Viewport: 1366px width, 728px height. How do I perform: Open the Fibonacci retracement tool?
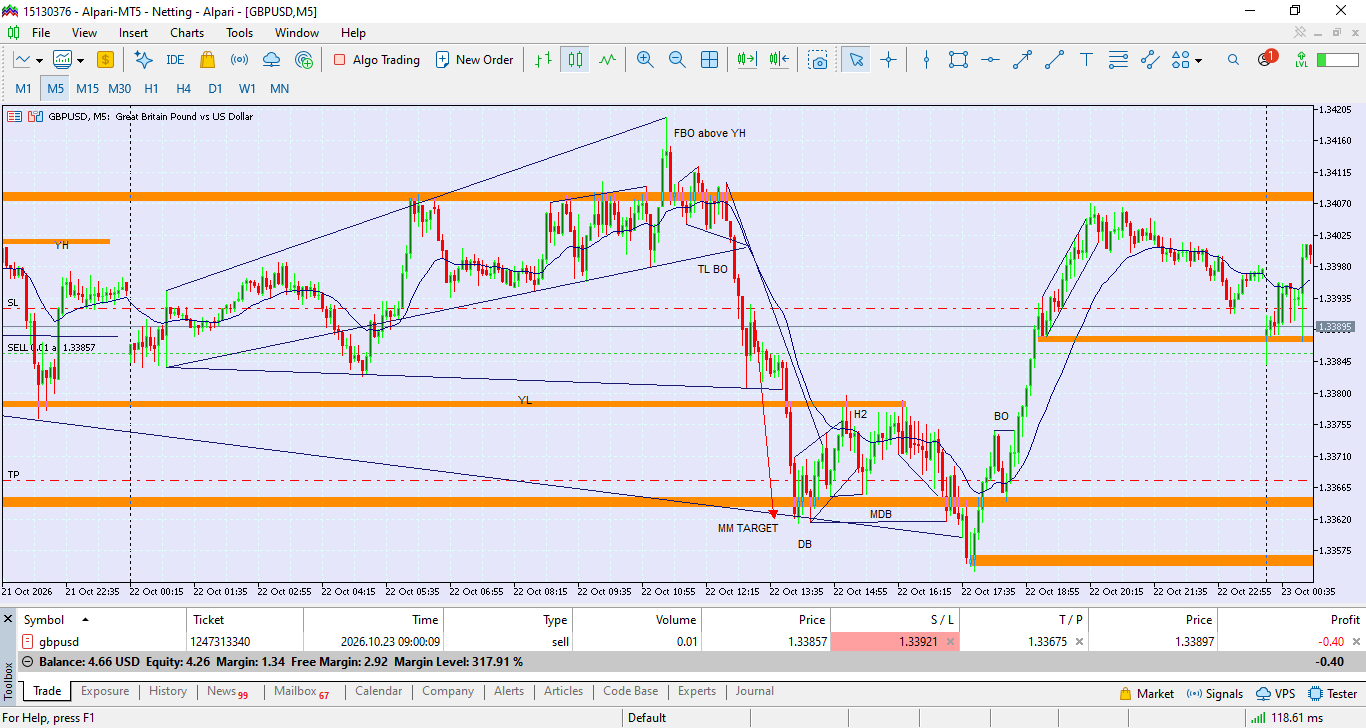point(1118,60)
